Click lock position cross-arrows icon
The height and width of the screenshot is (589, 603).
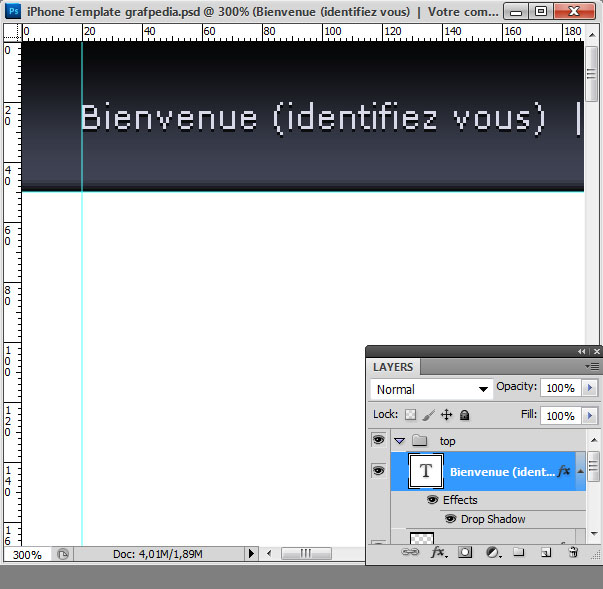(446, 415)
